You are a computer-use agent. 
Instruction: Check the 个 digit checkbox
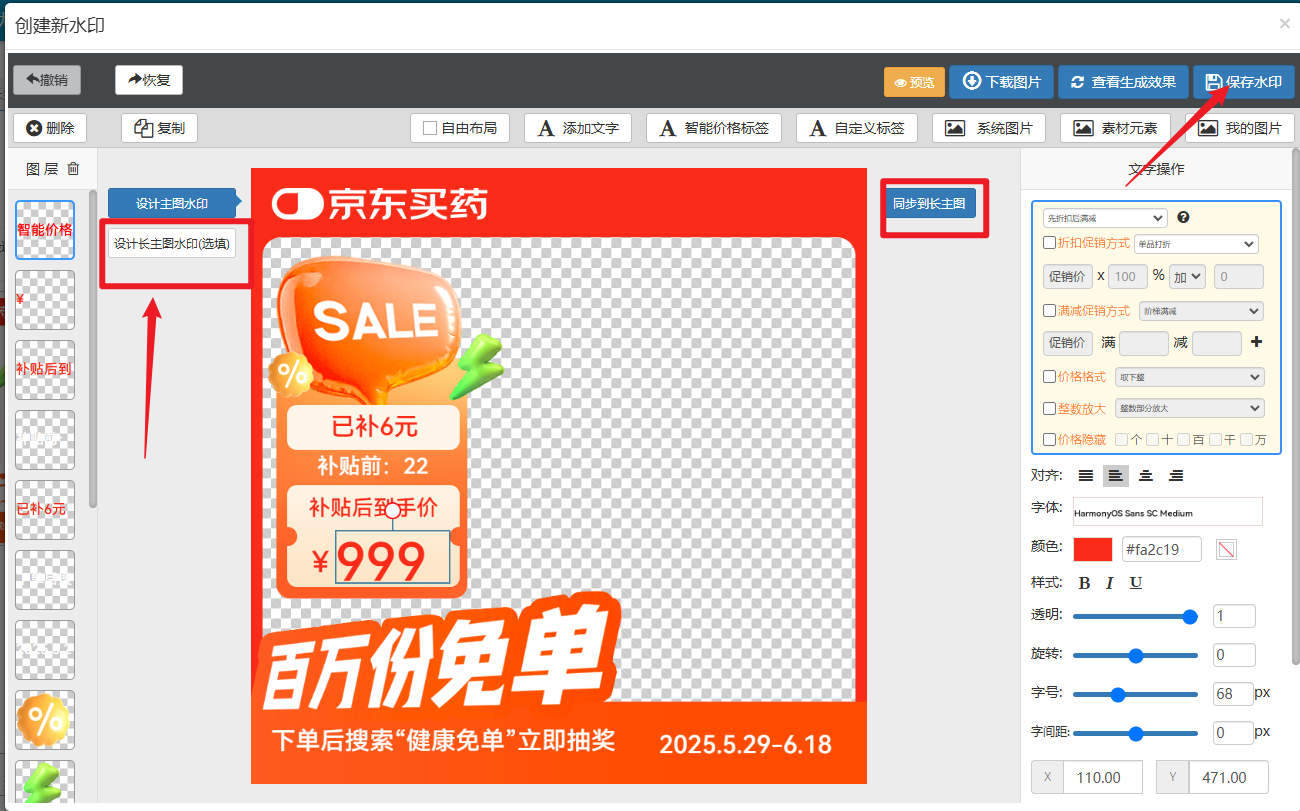tap(1121, 439)
